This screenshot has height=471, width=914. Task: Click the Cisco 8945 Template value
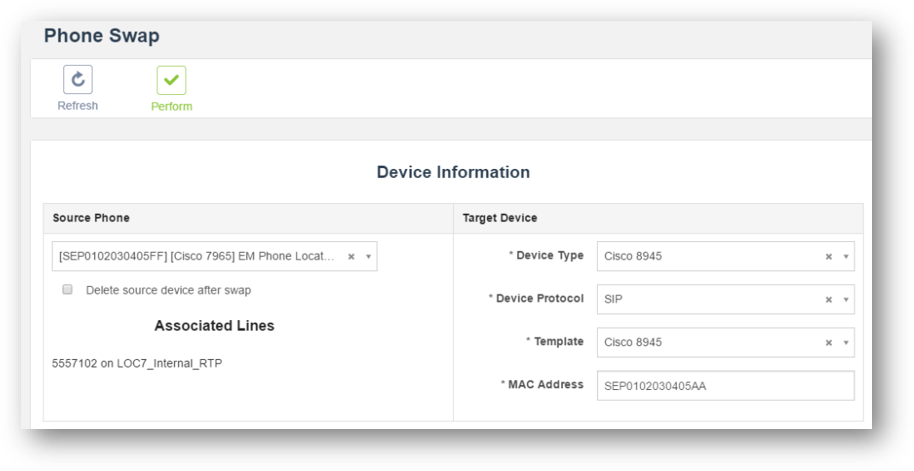coord(633,342)
